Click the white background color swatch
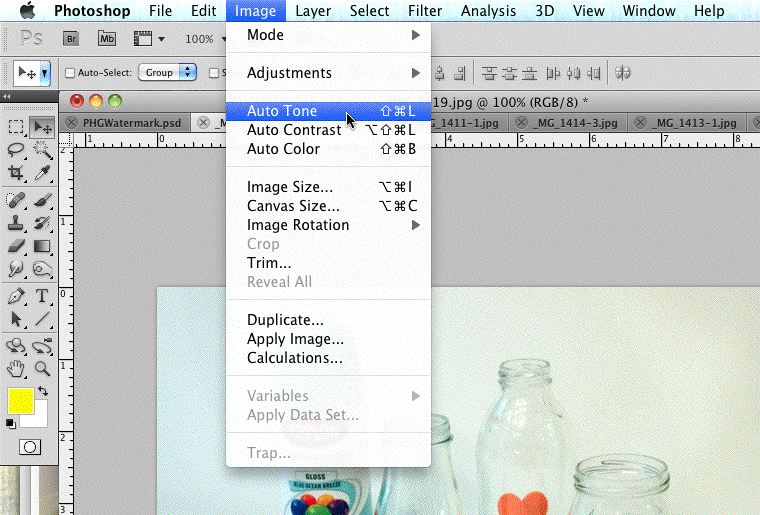The image size is (760, 515). tap(38, 419)
